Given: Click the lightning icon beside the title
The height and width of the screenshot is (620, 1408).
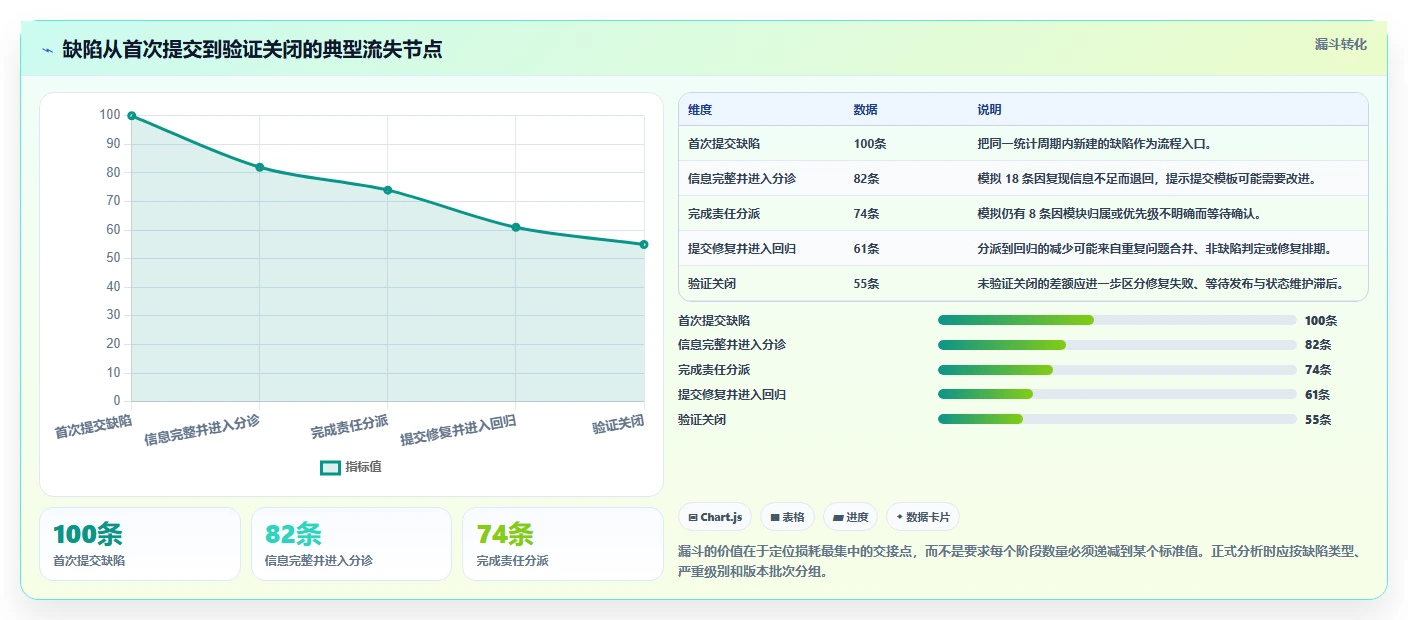Looking at the screenshot, I should pos(48,50).
